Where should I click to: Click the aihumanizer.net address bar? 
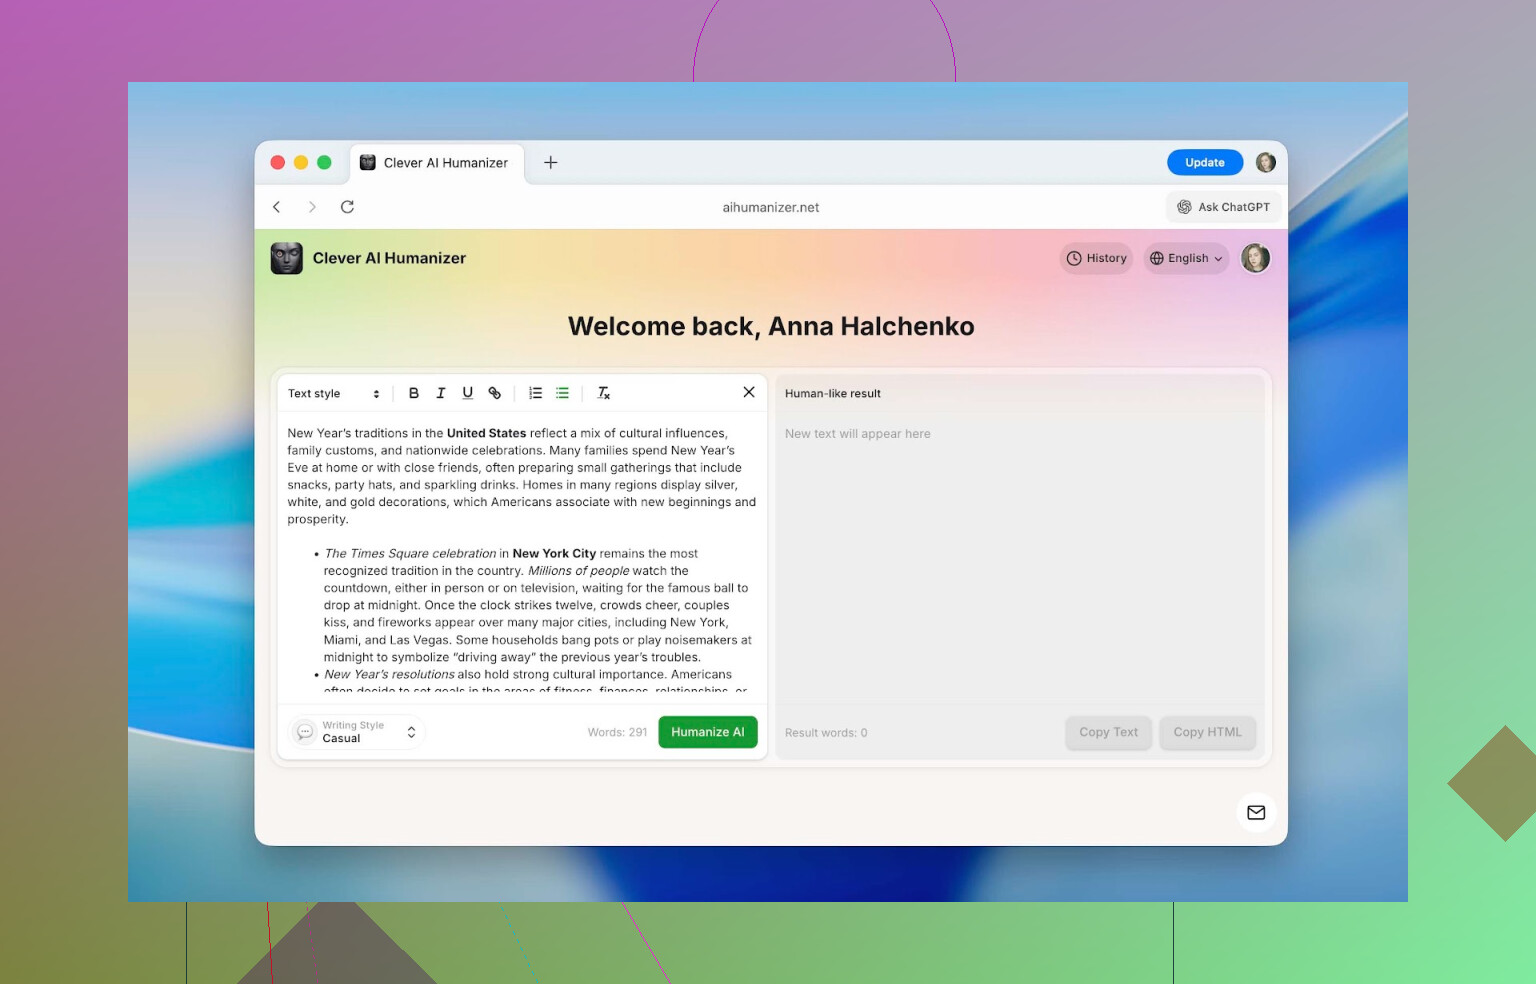click(770, 207)
